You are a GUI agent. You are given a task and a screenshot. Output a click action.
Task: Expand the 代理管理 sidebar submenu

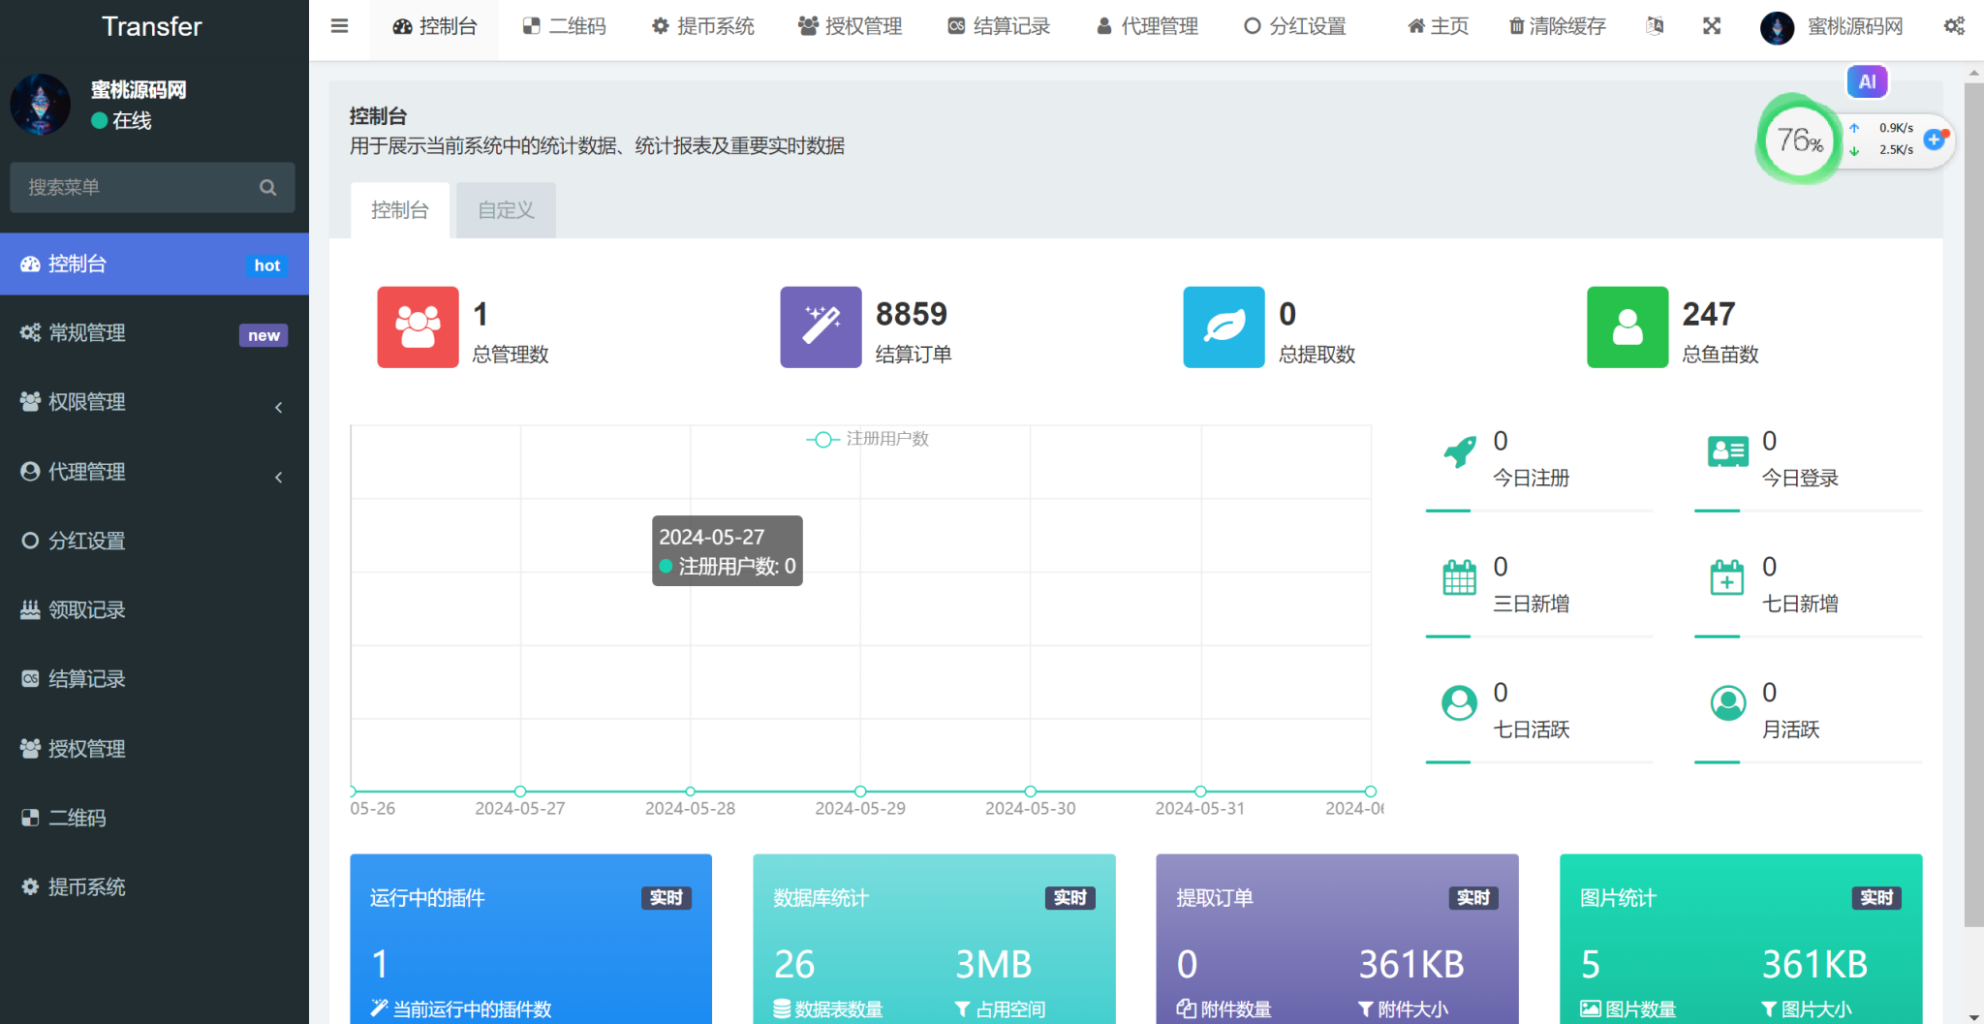click(x=153, y=472)
